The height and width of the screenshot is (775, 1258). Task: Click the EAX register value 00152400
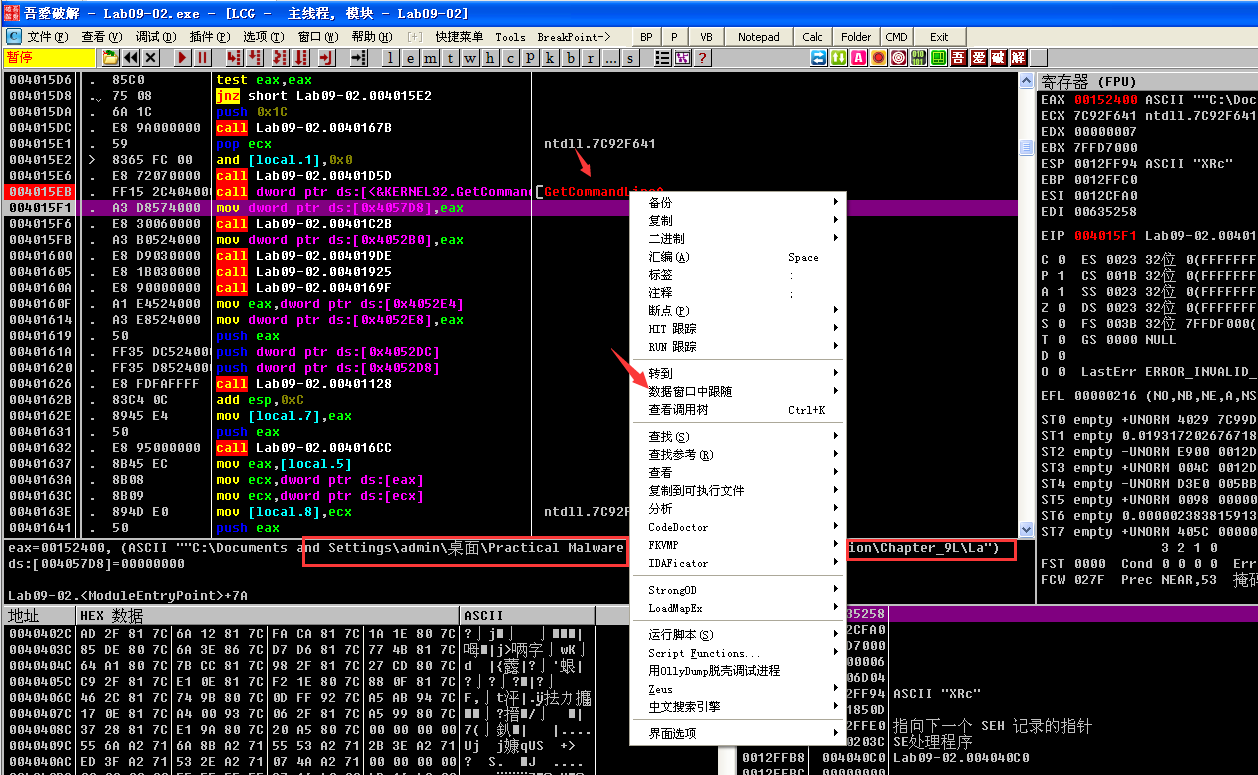pyautogui.click(x=1105, y=100)
